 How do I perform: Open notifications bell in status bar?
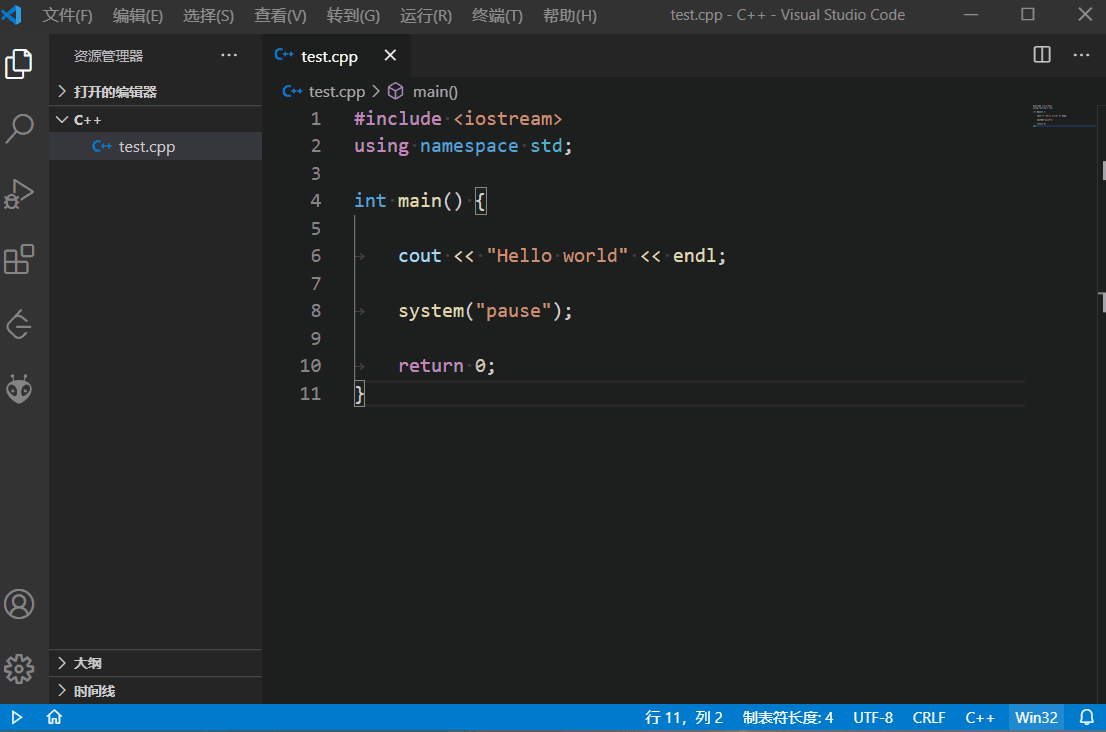click(x=1087, y=718)
